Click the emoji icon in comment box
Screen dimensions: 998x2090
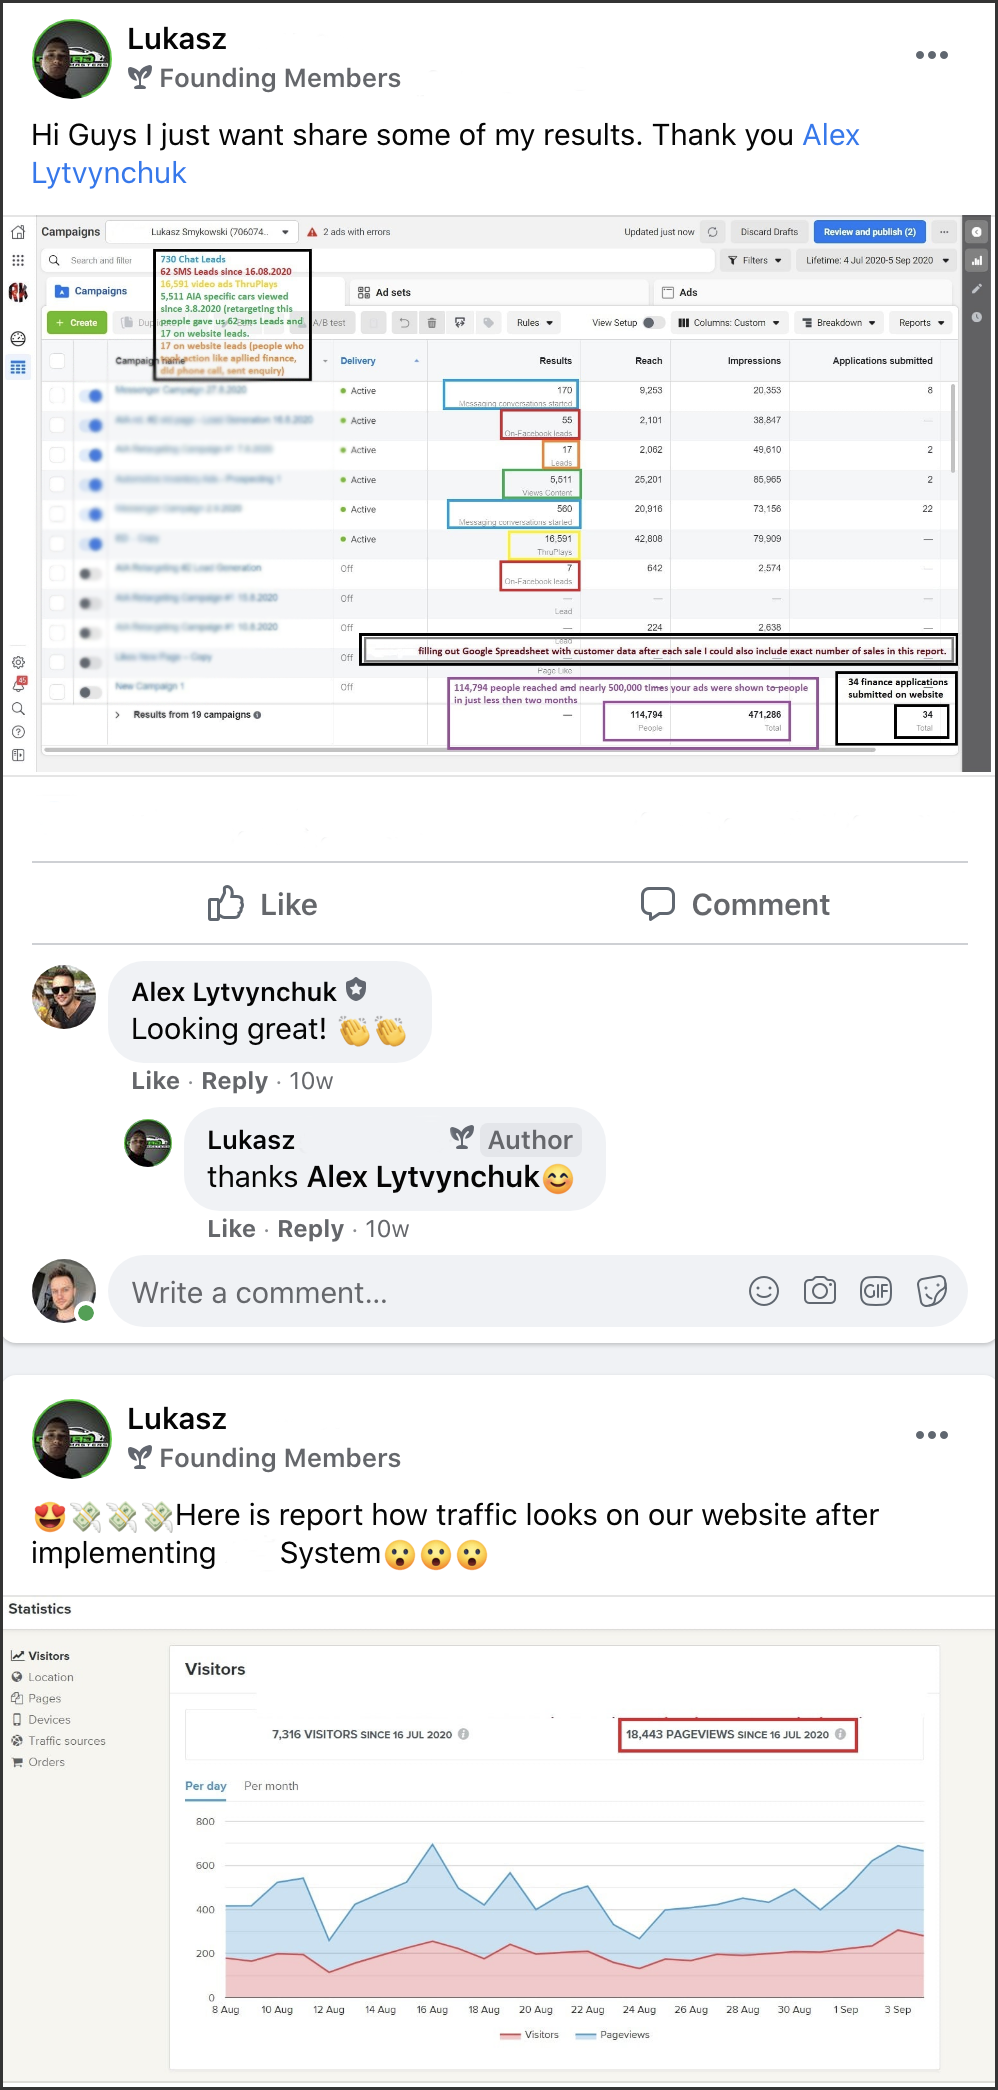coord(764,1291)
